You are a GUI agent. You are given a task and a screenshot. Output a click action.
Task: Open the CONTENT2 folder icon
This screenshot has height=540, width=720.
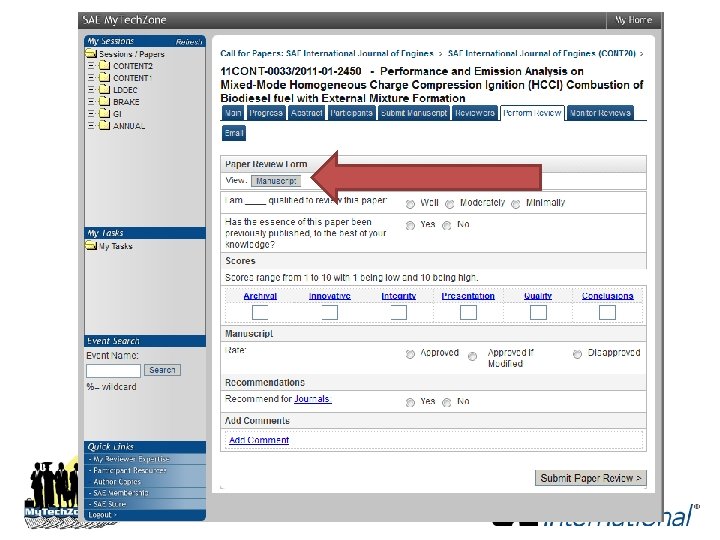point(105,66)
